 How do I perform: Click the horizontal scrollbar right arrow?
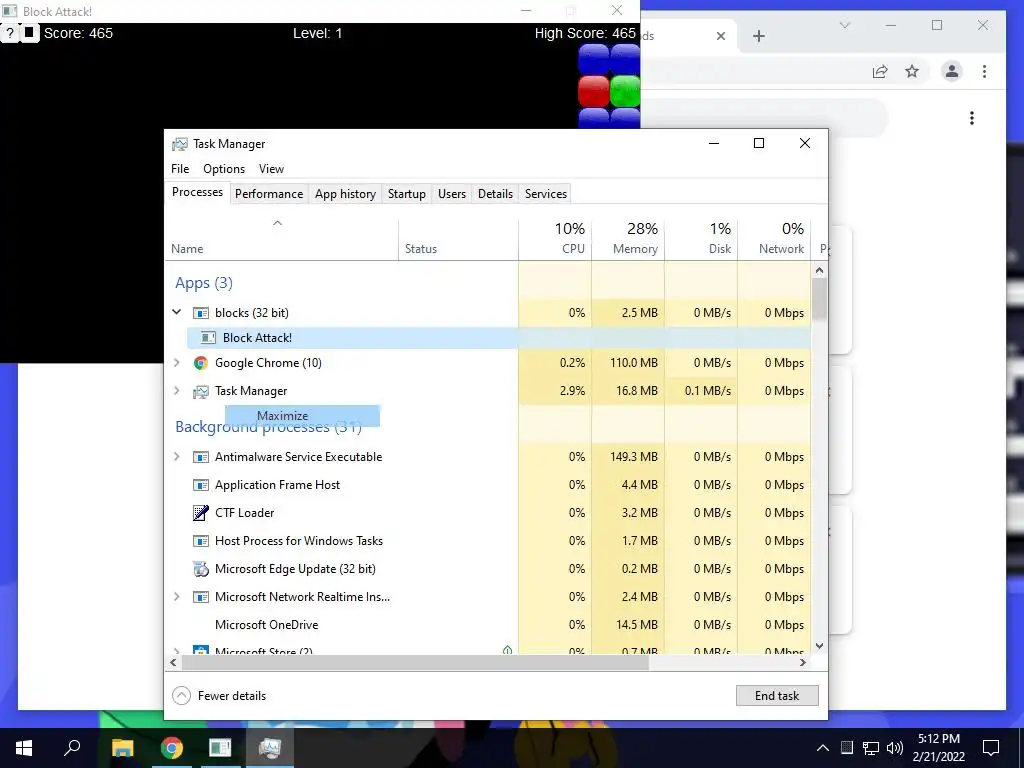coord(803,663)
